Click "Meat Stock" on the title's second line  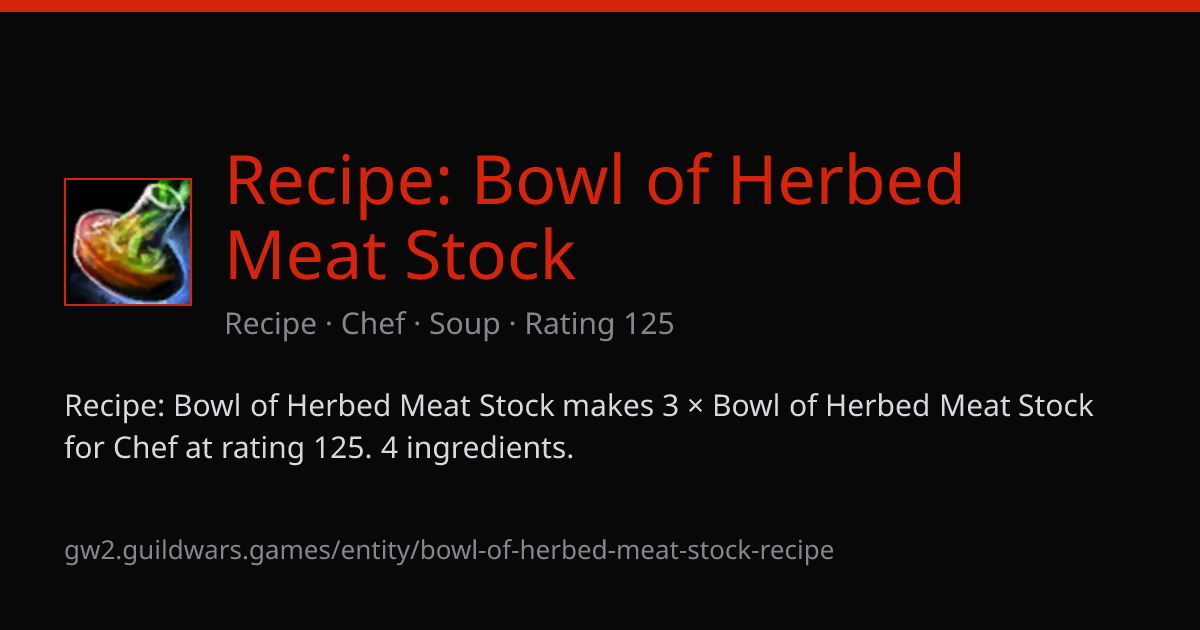click(401, 255)
